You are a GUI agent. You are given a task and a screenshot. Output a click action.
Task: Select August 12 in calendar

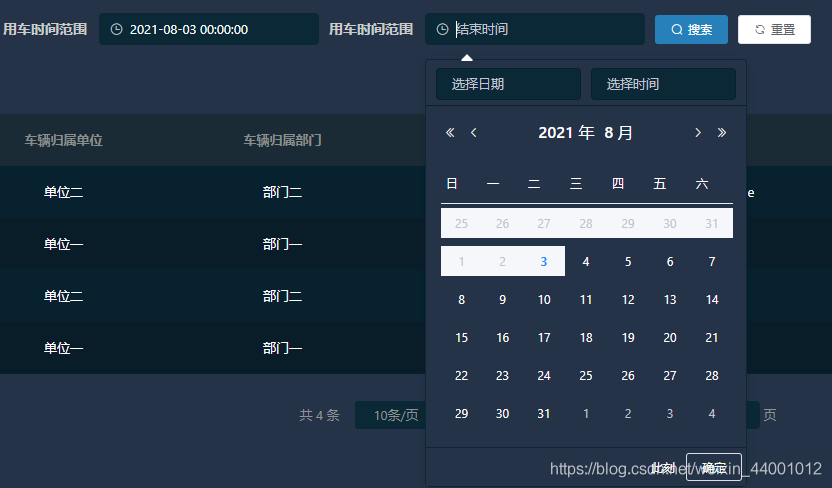[x=628, y=300]
